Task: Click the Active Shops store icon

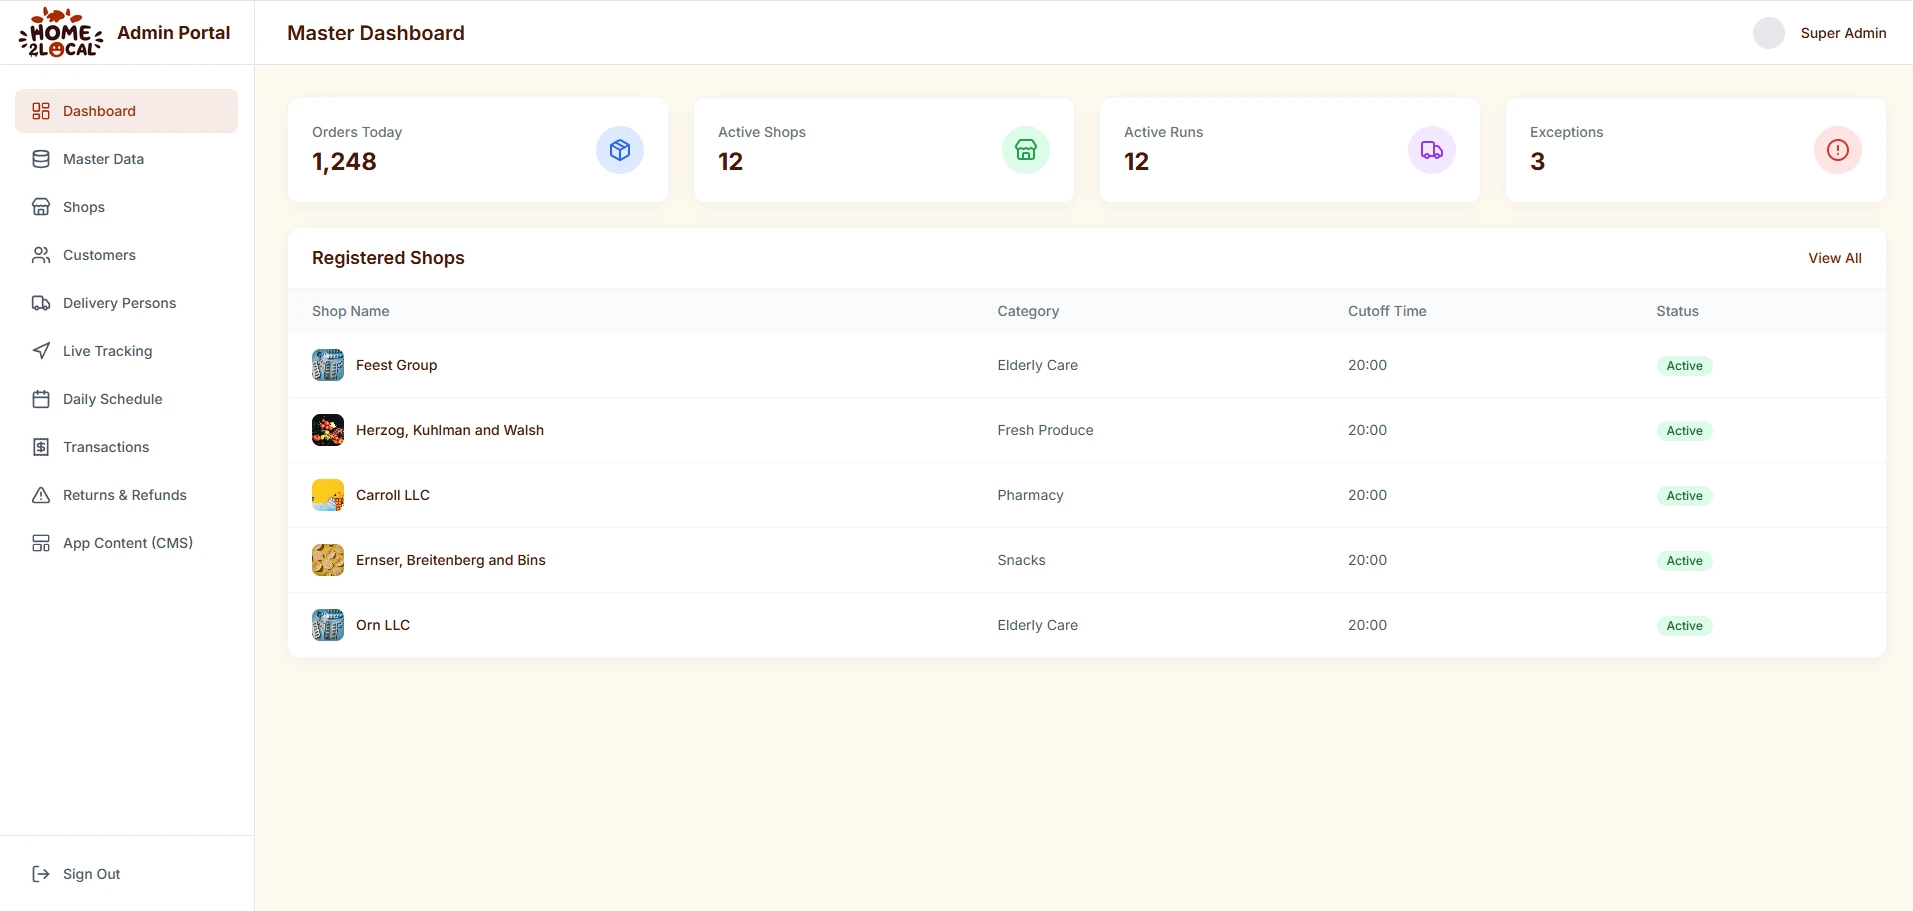Action: pos(1026,150)
